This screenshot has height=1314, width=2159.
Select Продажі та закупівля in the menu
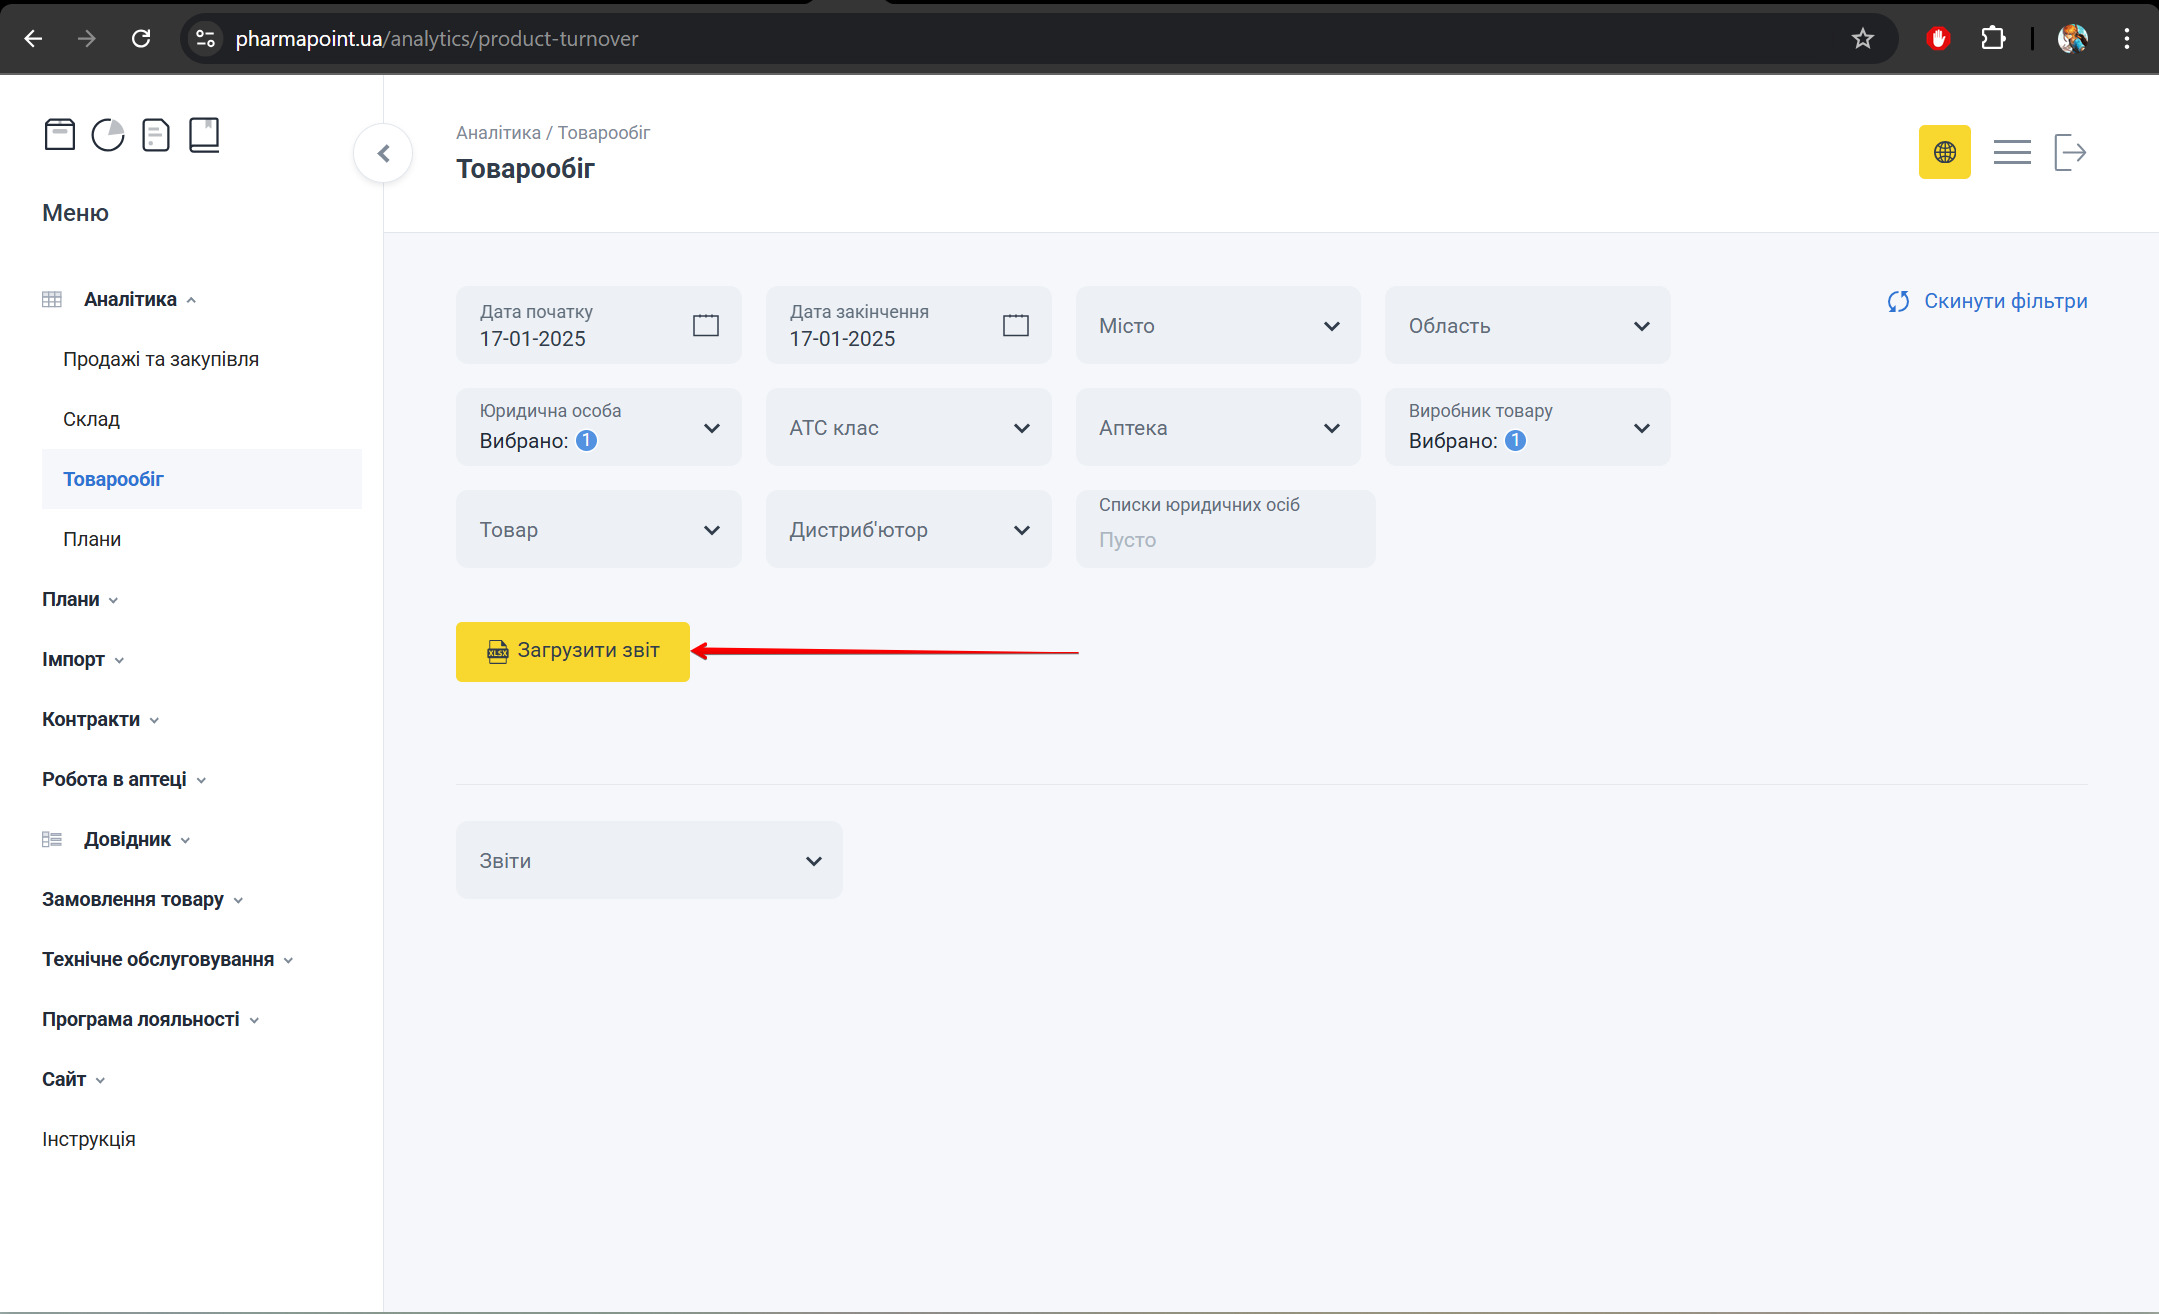pos(161,359)
